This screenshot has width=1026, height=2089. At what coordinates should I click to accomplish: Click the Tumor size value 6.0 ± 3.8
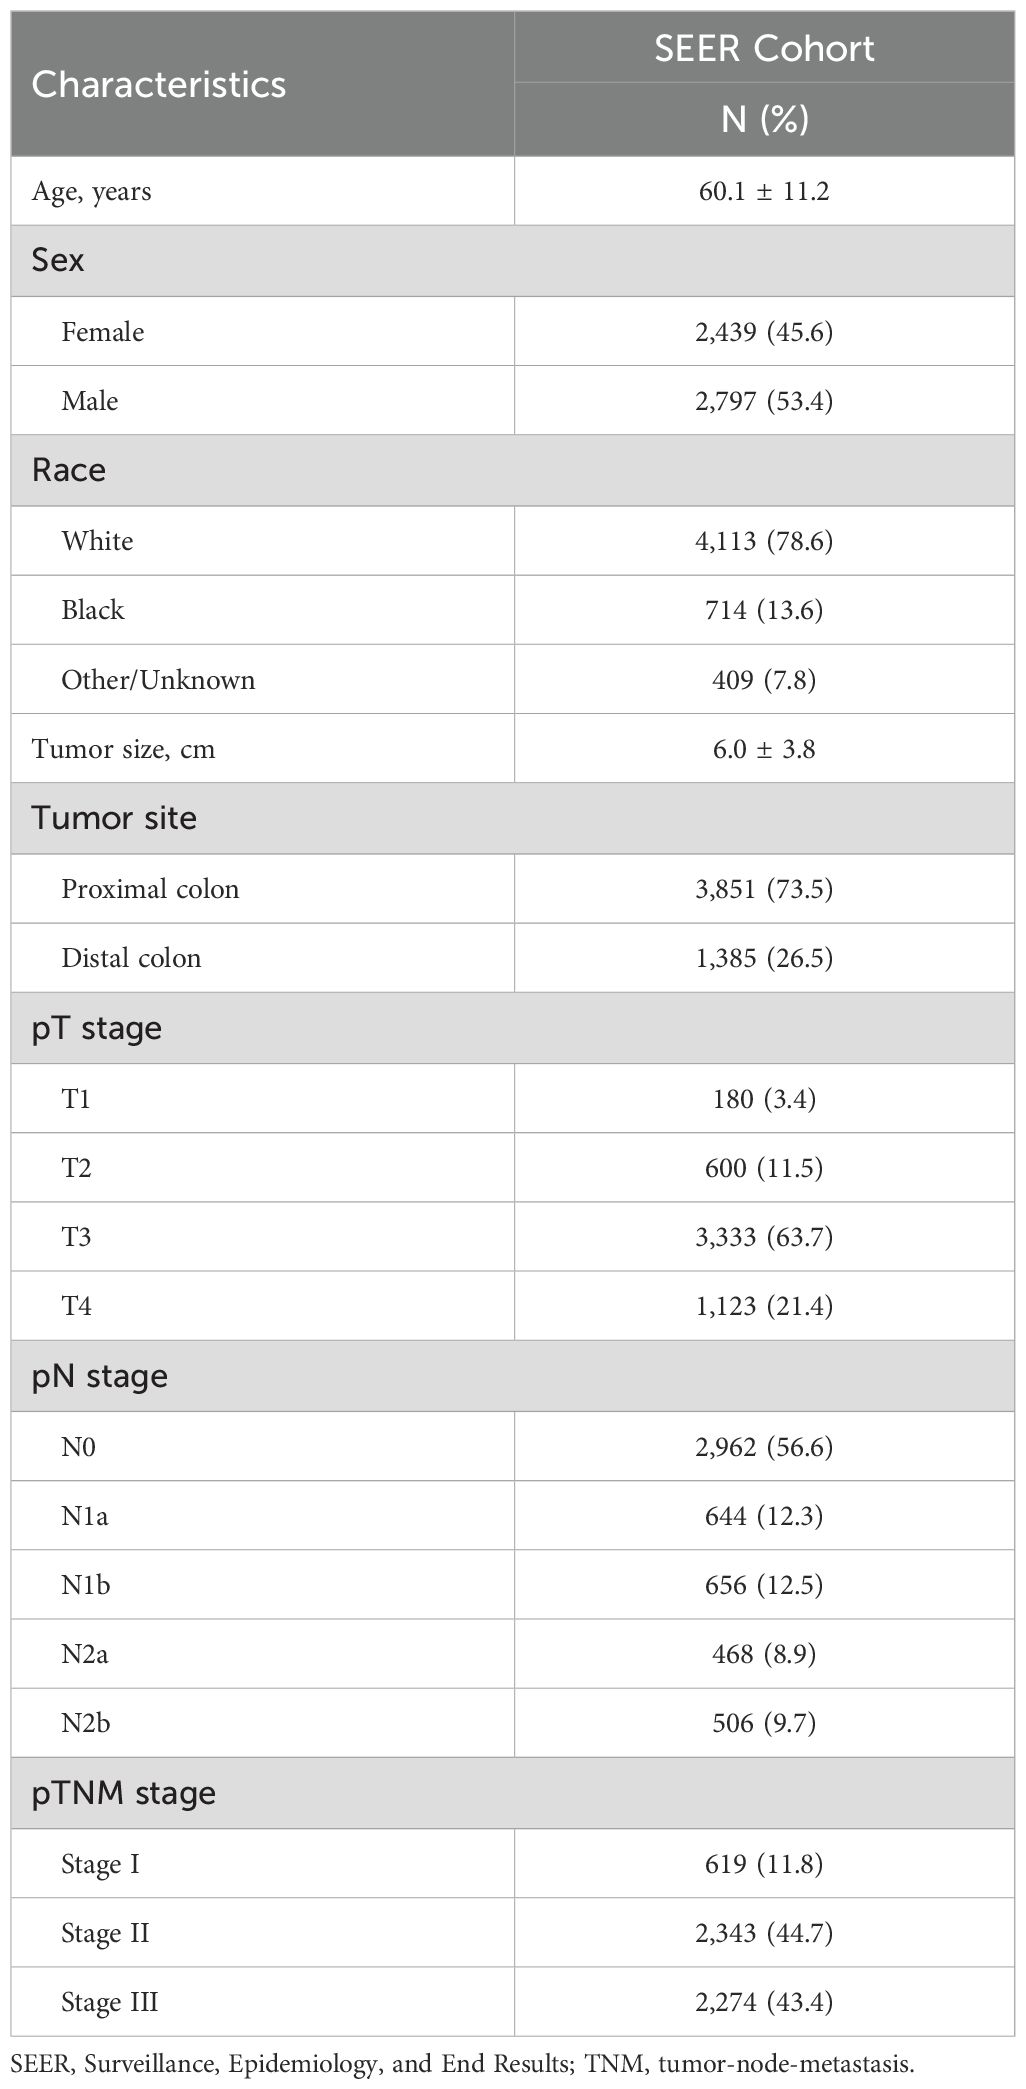click(x=764, y=749)
